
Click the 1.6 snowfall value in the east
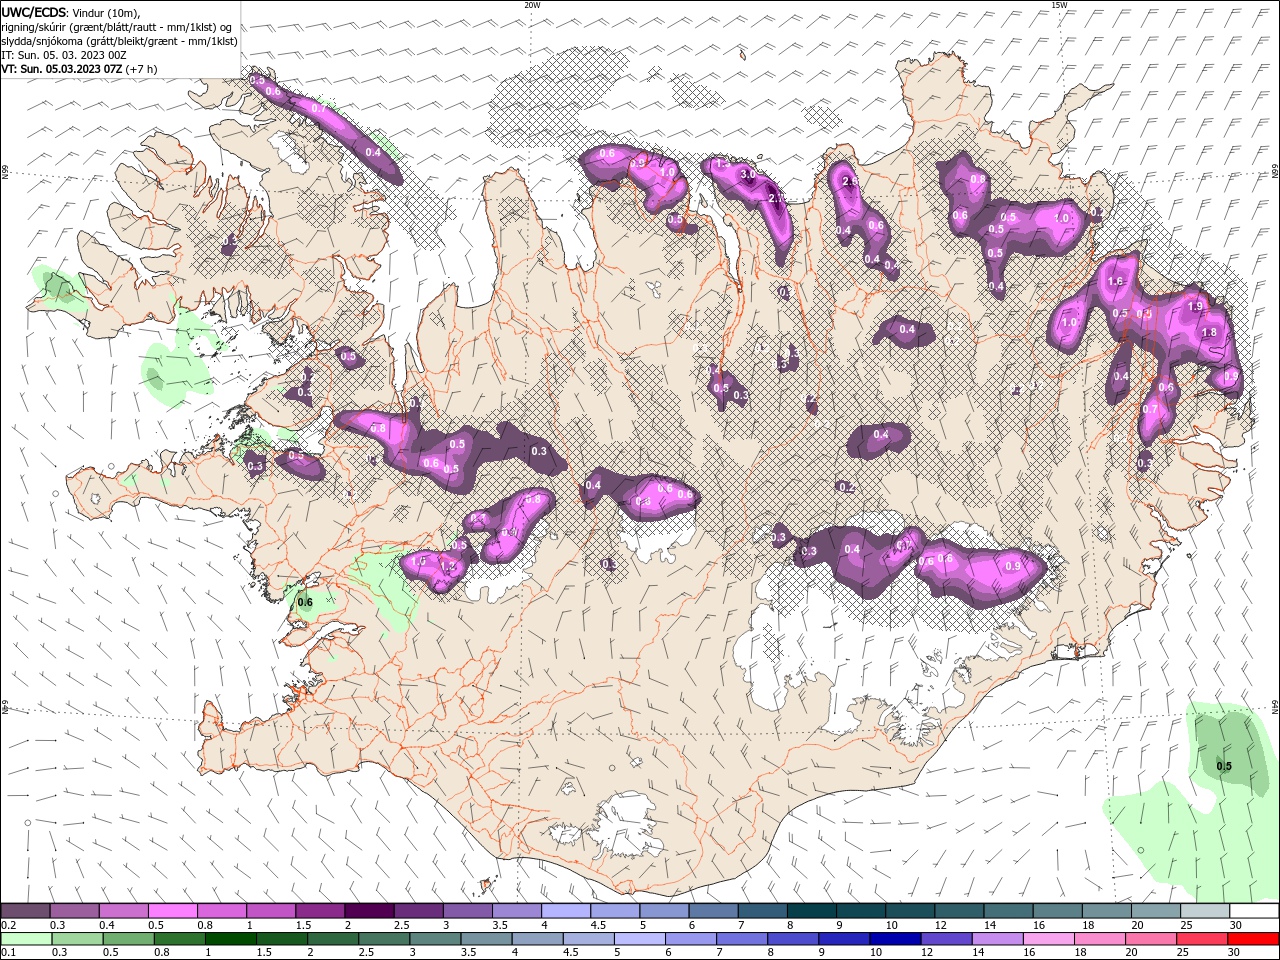[1116, 282]
